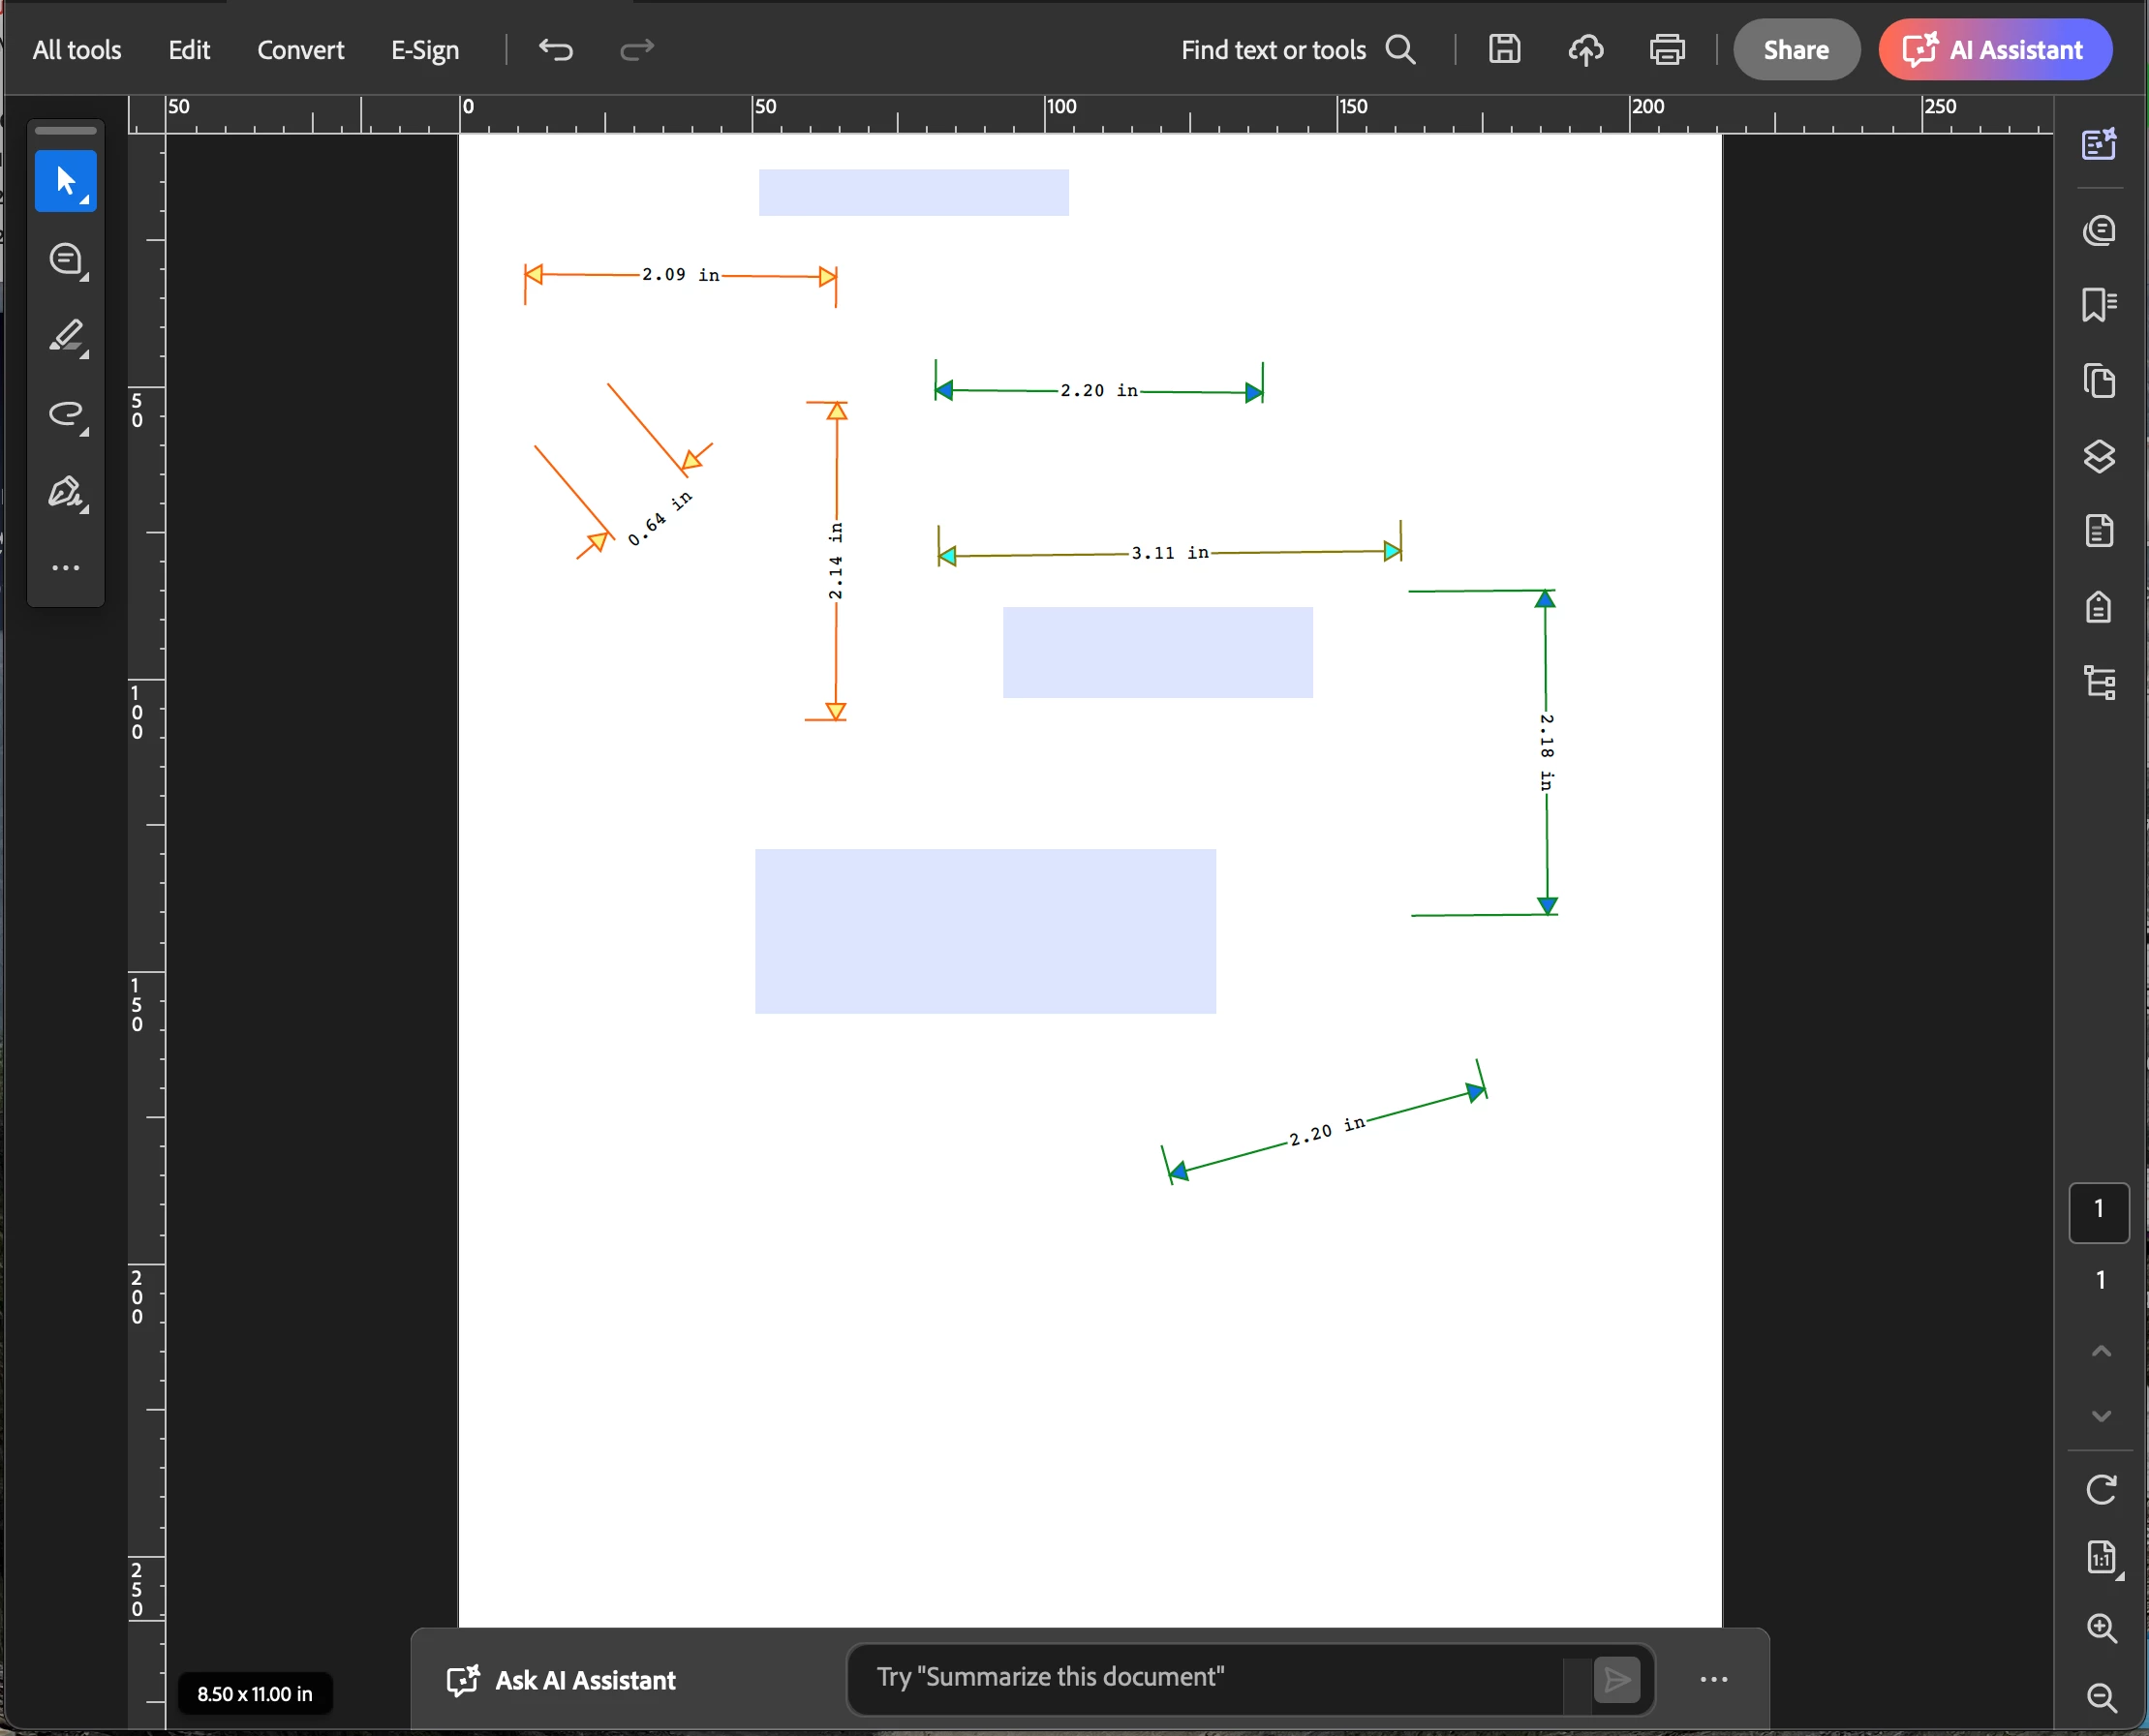
Task: Select the arrow selection tool
Action: 65,181
